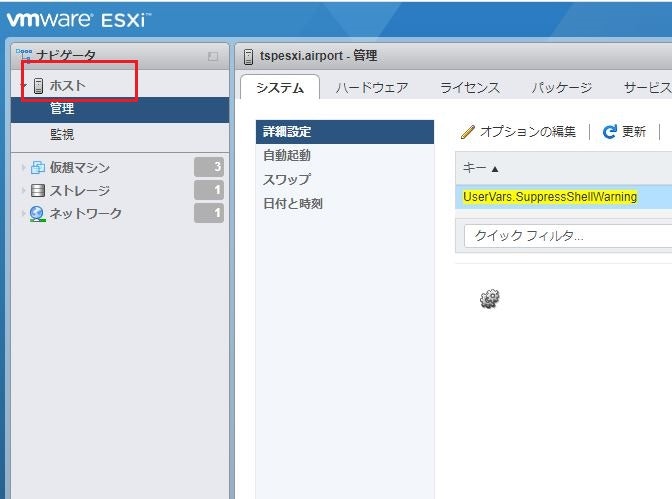The image size is (672, 499).
Task: Click the Network globe icon in the Navigator
Action: 38,213
